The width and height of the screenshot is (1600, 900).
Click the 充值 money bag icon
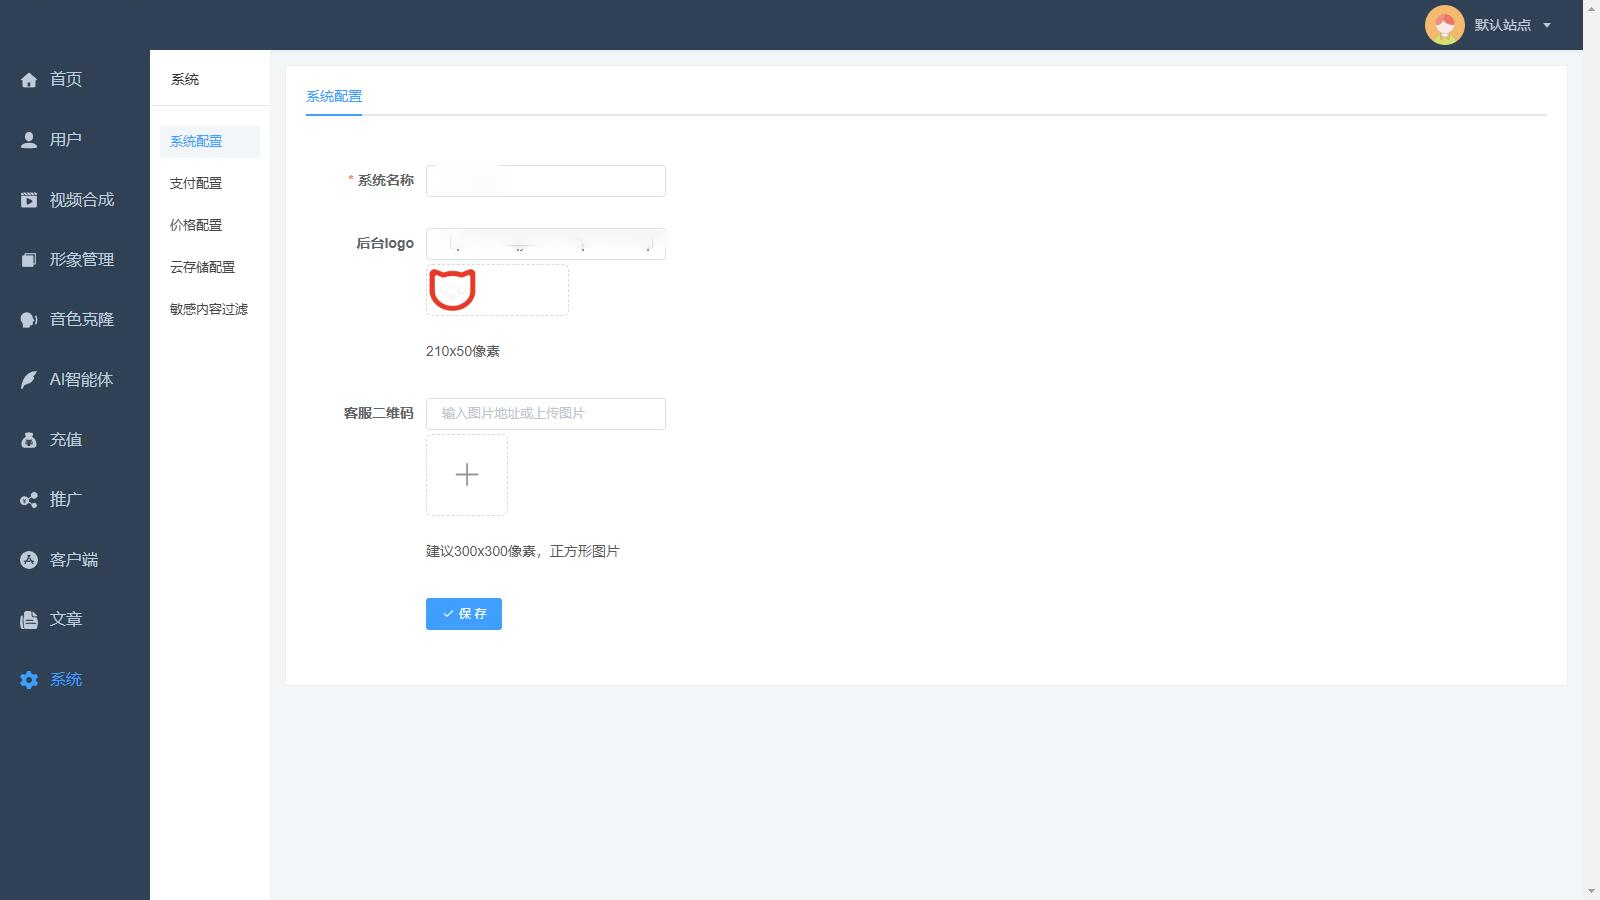coord(29,440)
